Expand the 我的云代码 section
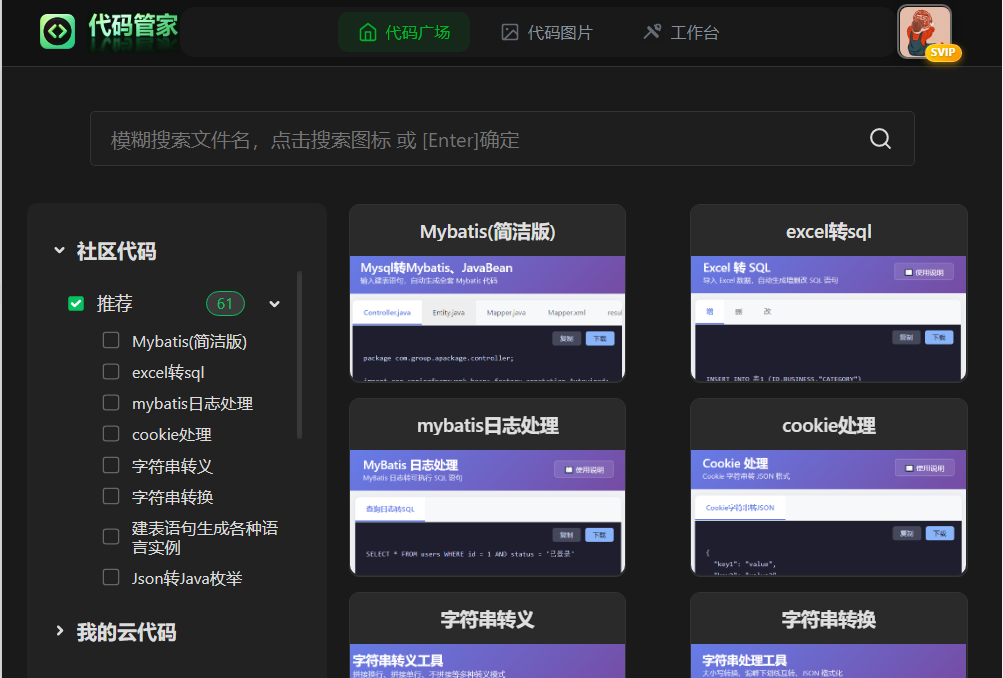 click(59, 631)
